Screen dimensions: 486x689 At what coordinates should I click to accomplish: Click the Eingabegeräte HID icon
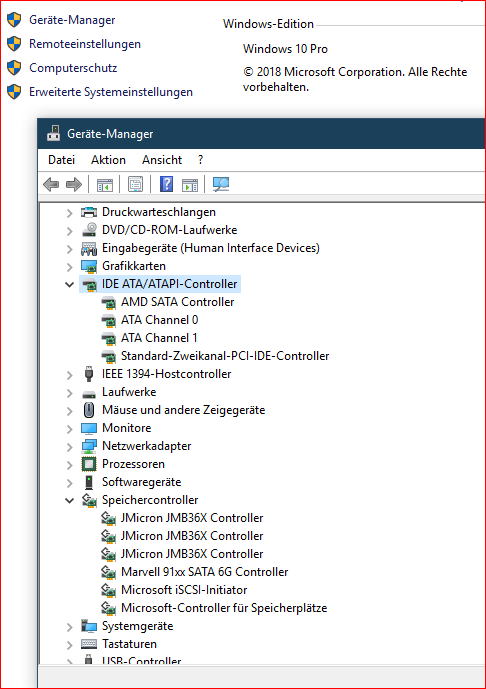click(x=89, y=248)
